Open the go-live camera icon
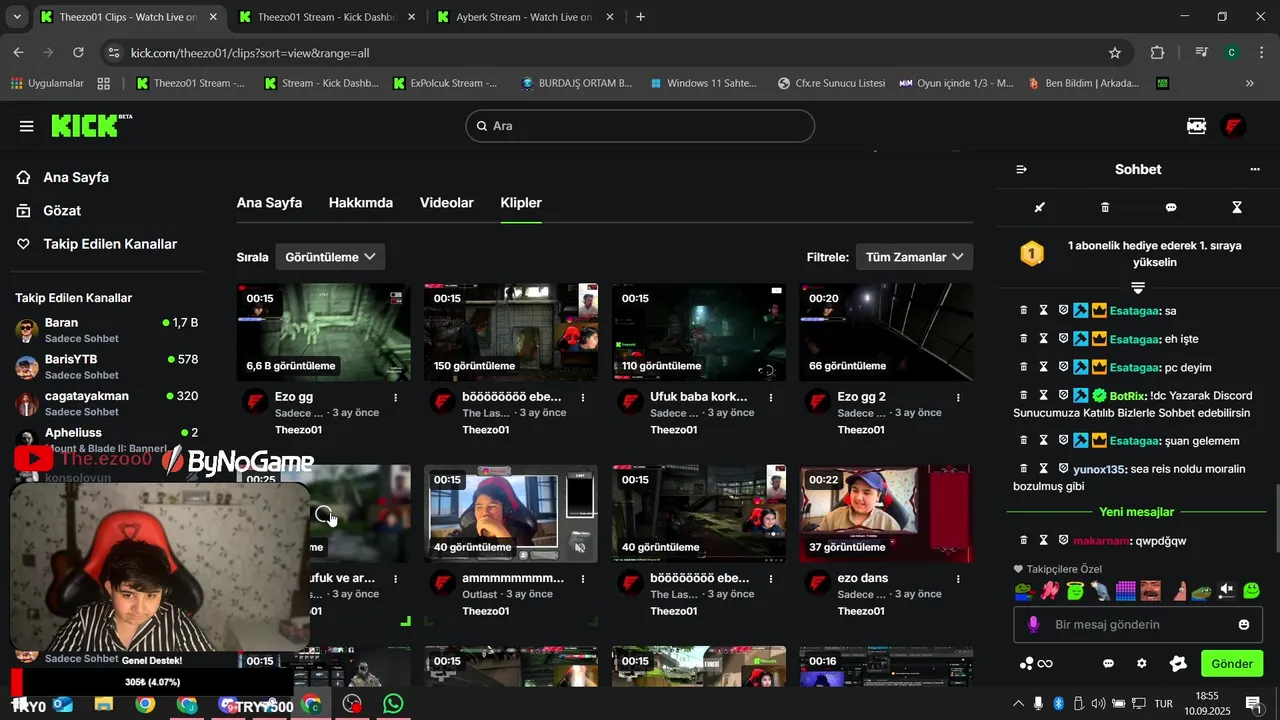The width and height of the screenshot is (1280, 720). pos(1196,126)
